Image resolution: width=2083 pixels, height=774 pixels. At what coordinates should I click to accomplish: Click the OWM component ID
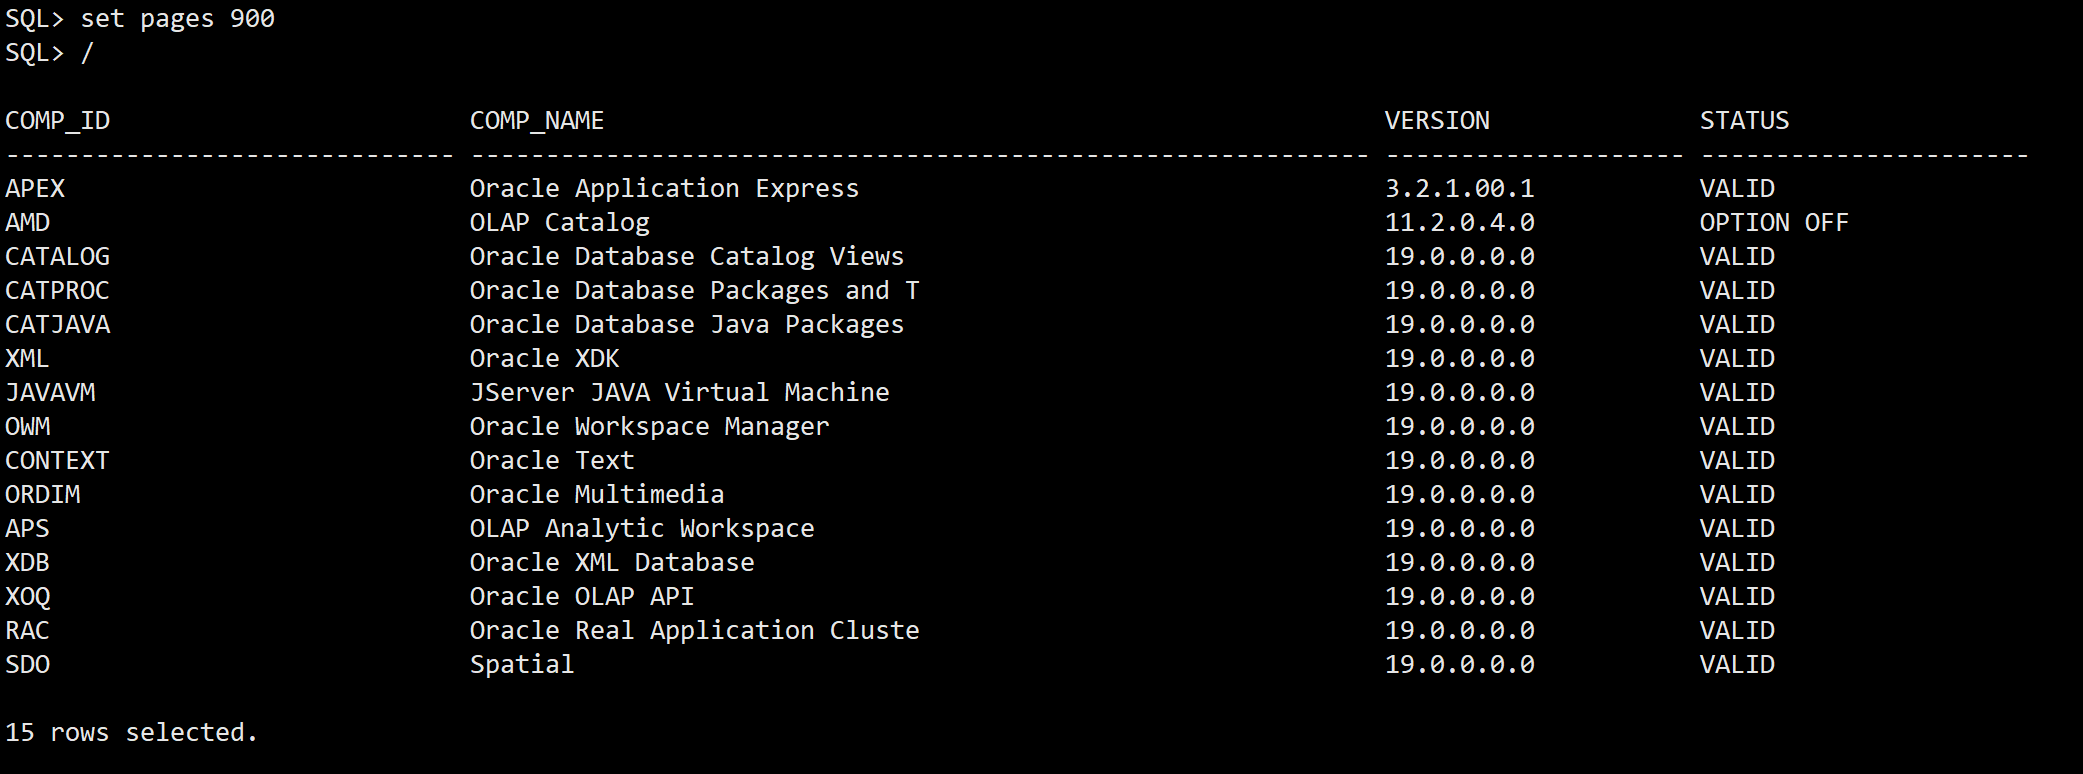[28, 427]
